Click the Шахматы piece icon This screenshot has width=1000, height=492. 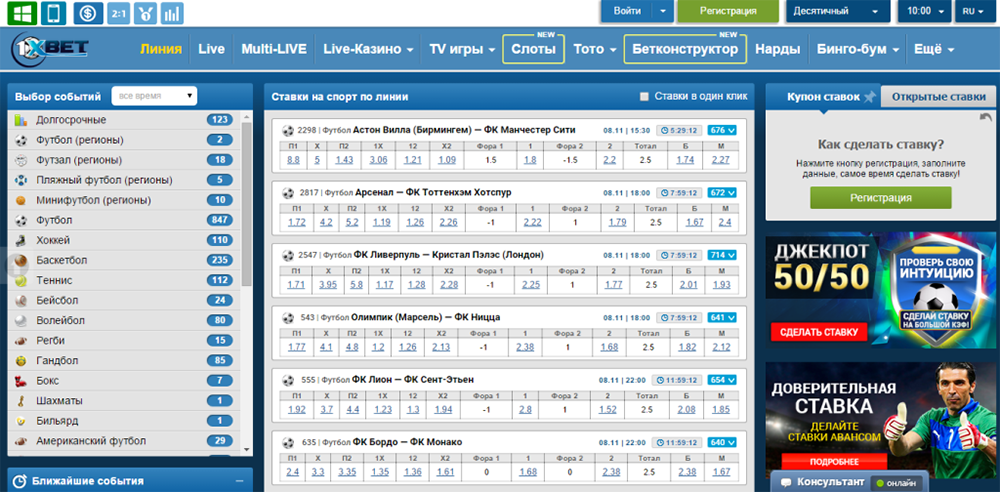[21, 401]
